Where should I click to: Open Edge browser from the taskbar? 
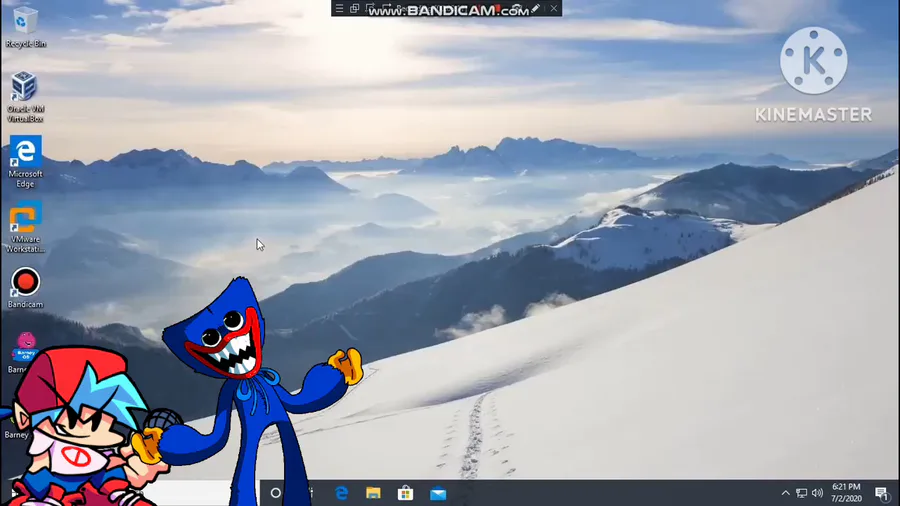coord(342,493)
